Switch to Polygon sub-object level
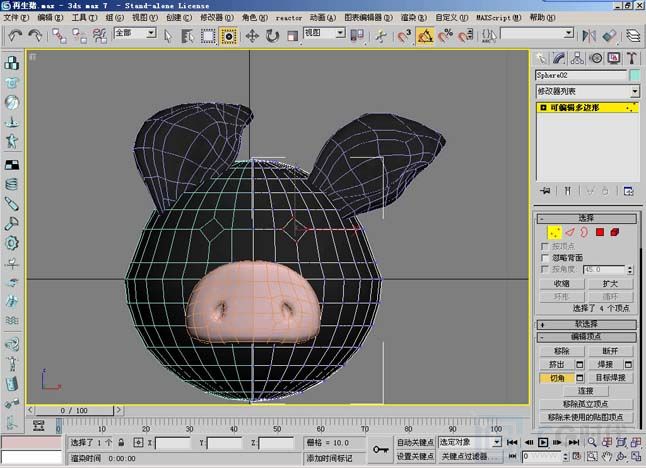This screenshot has width=646, height=468. pos(600,232)
